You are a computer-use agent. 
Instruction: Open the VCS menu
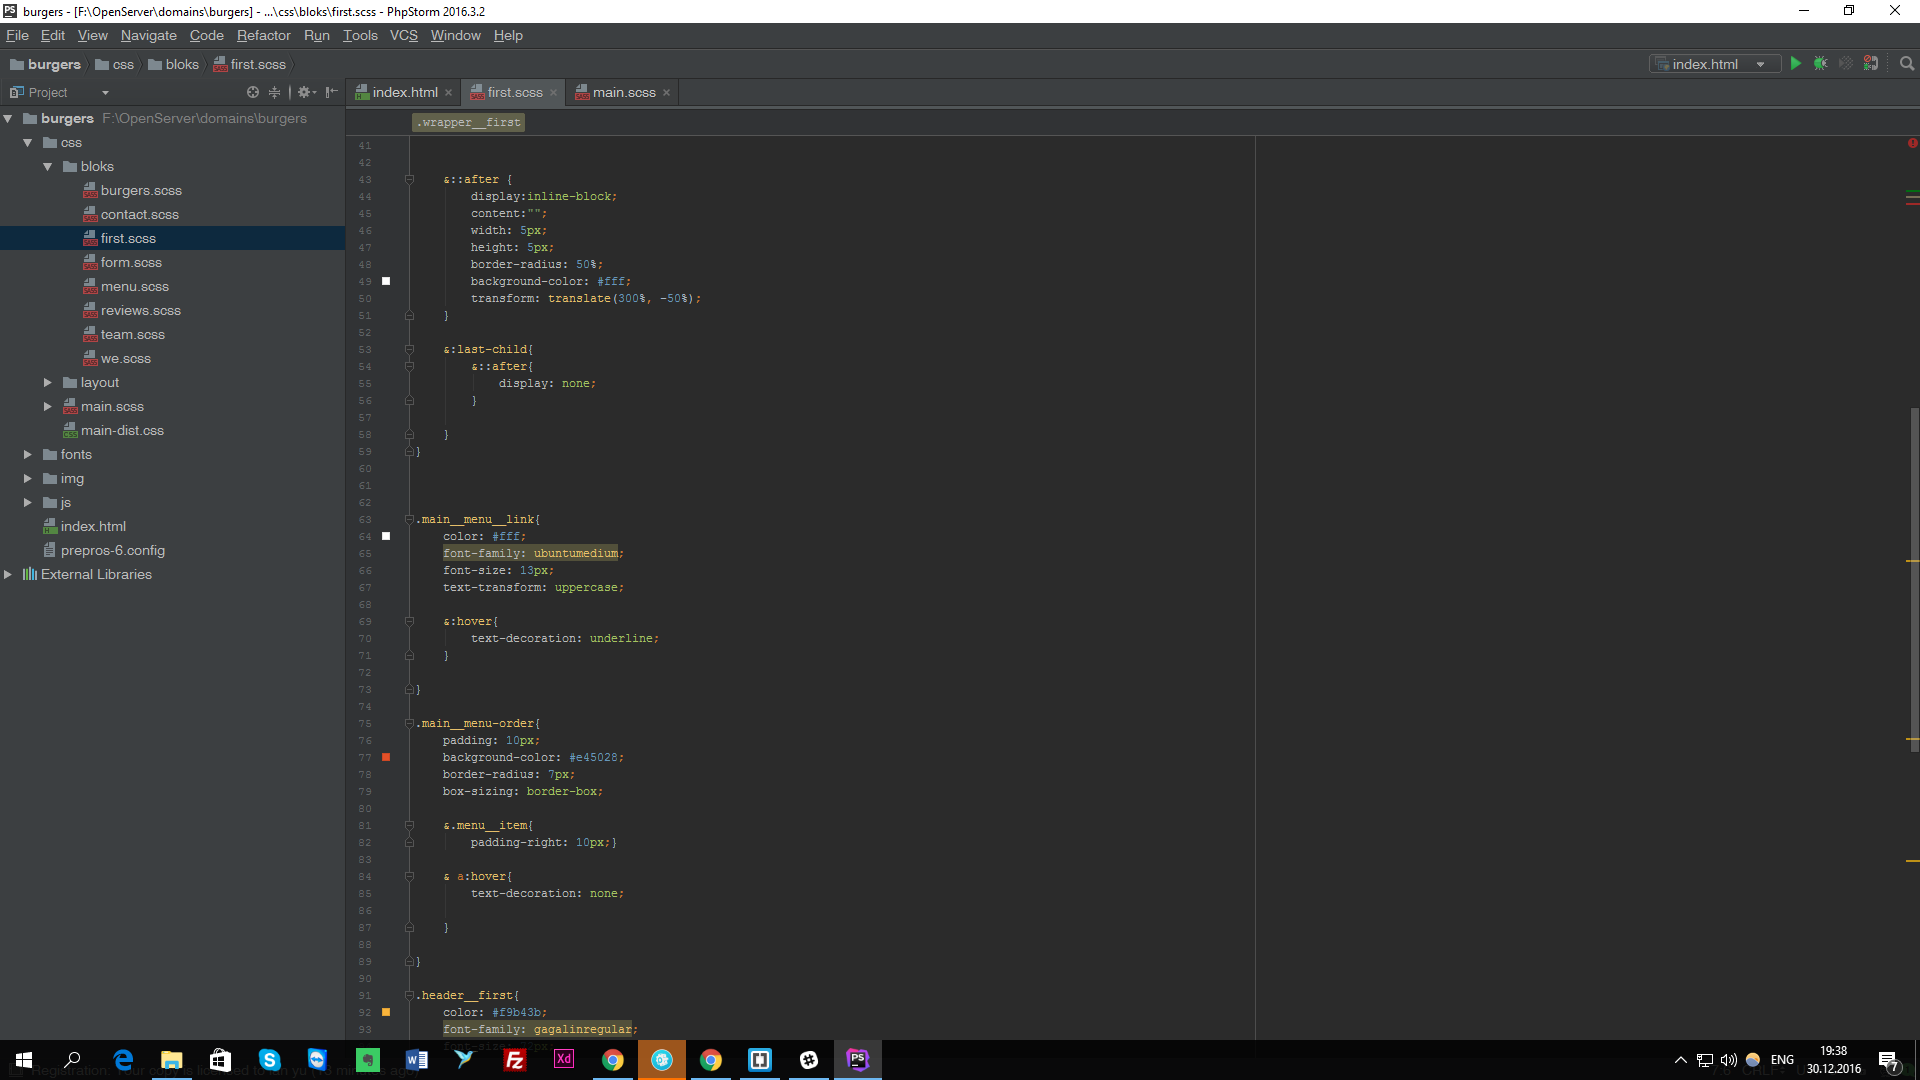coord(404,35)
